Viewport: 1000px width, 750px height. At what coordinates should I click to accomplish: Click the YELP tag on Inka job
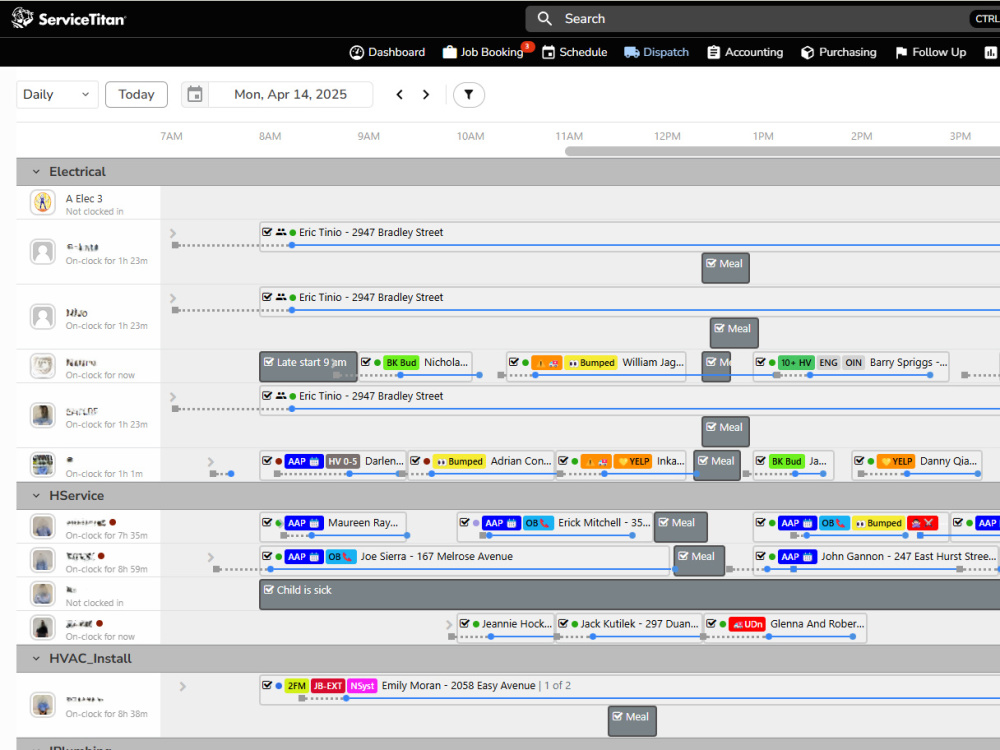(633, 461)
